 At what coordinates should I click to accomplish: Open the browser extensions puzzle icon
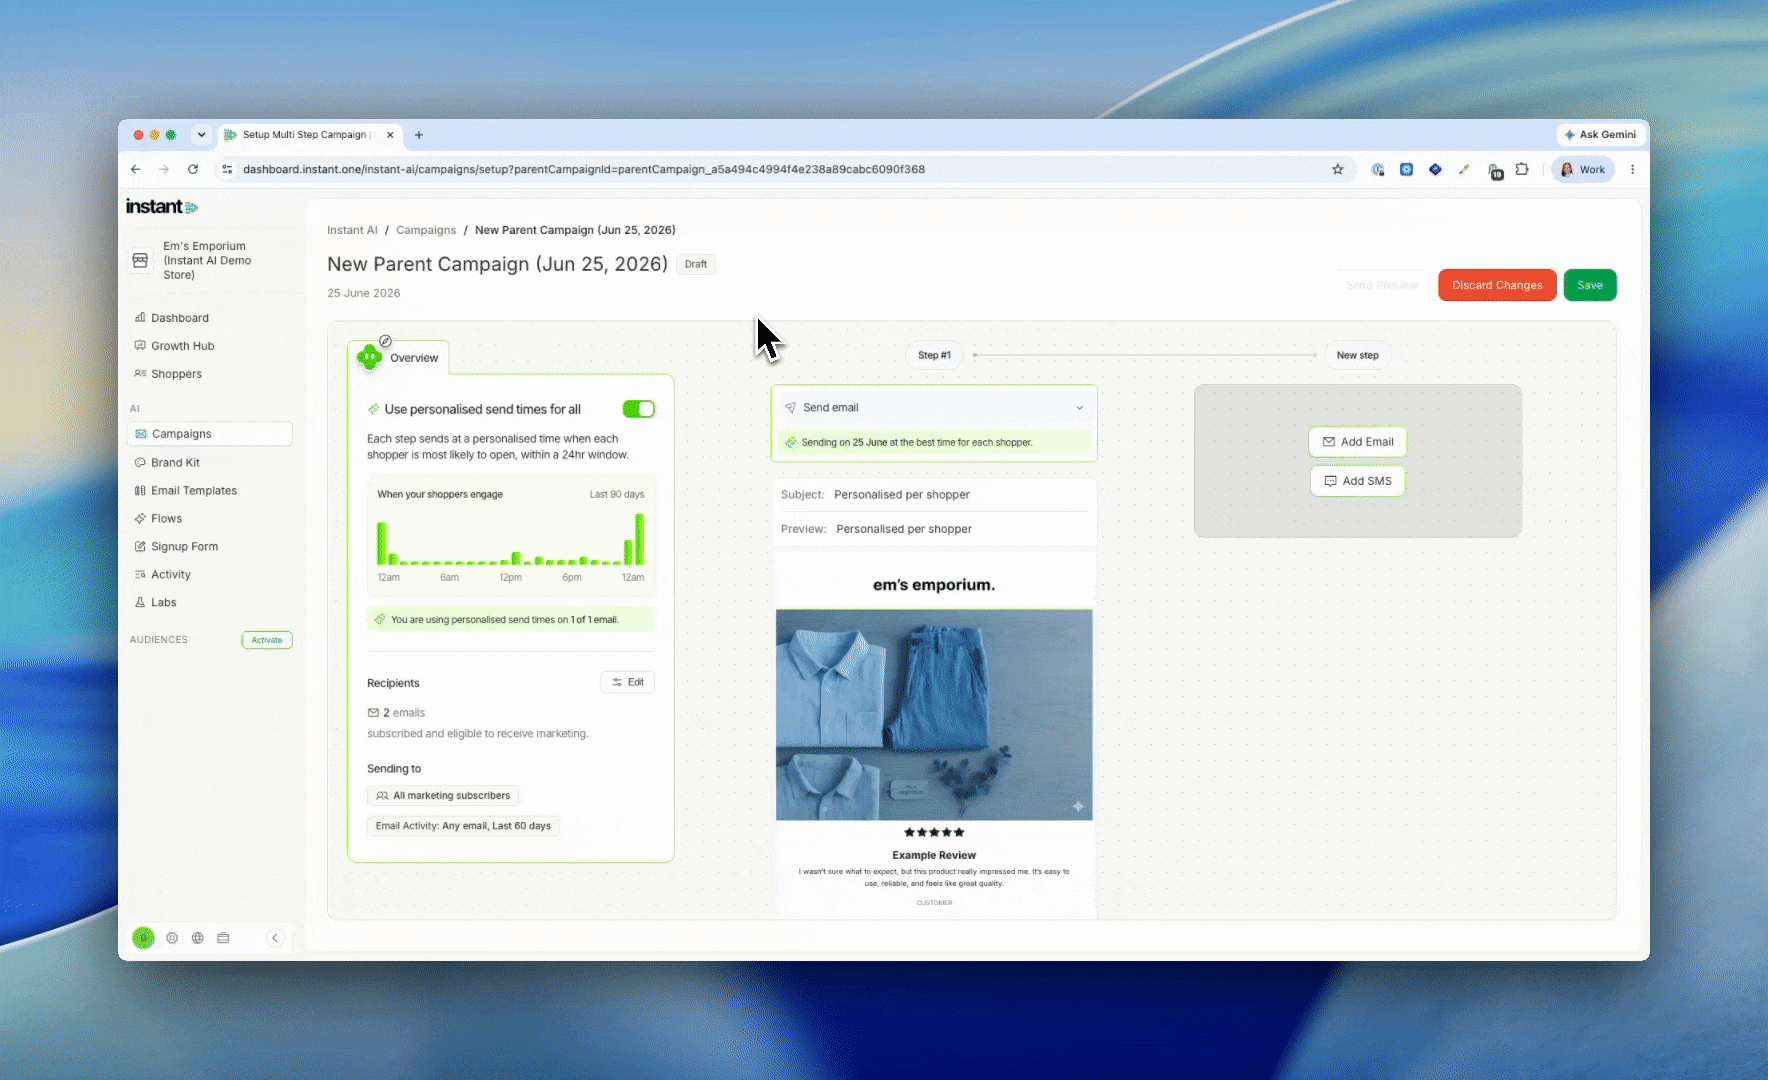coord(1522,169)
